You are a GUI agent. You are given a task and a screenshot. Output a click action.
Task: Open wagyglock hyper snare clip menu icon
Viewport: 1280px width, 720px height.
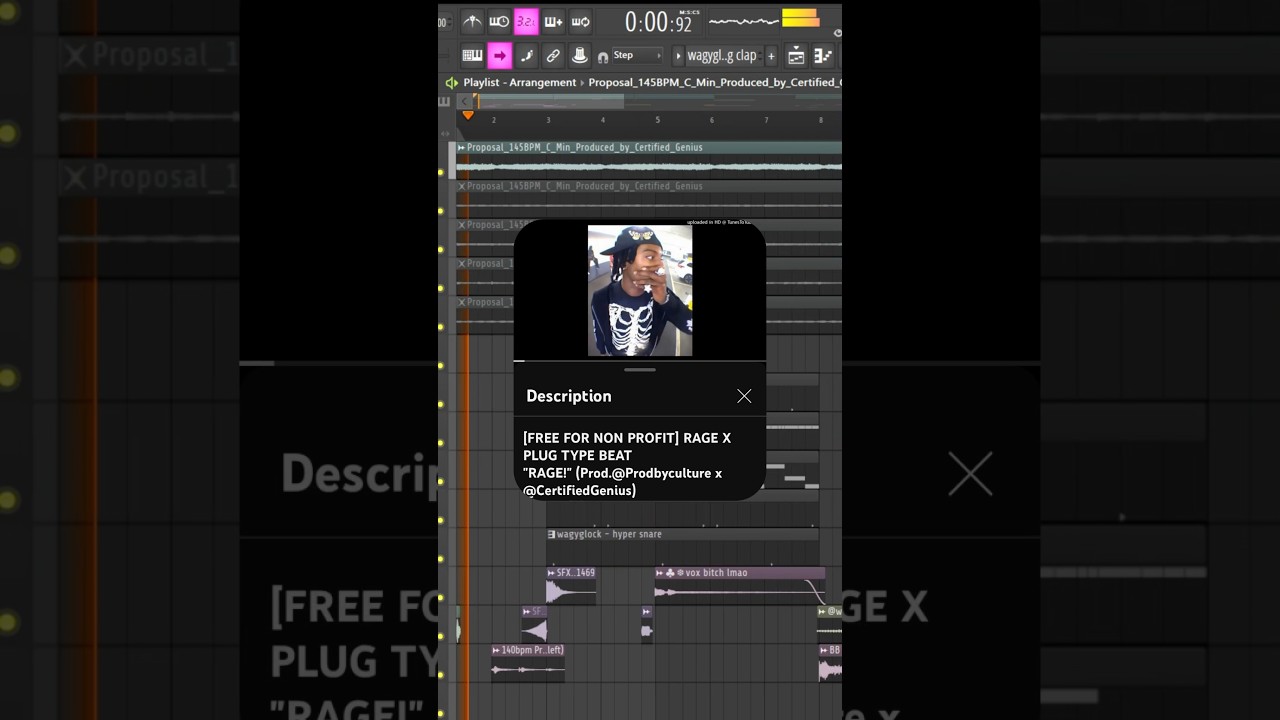[x=551, y=534]
